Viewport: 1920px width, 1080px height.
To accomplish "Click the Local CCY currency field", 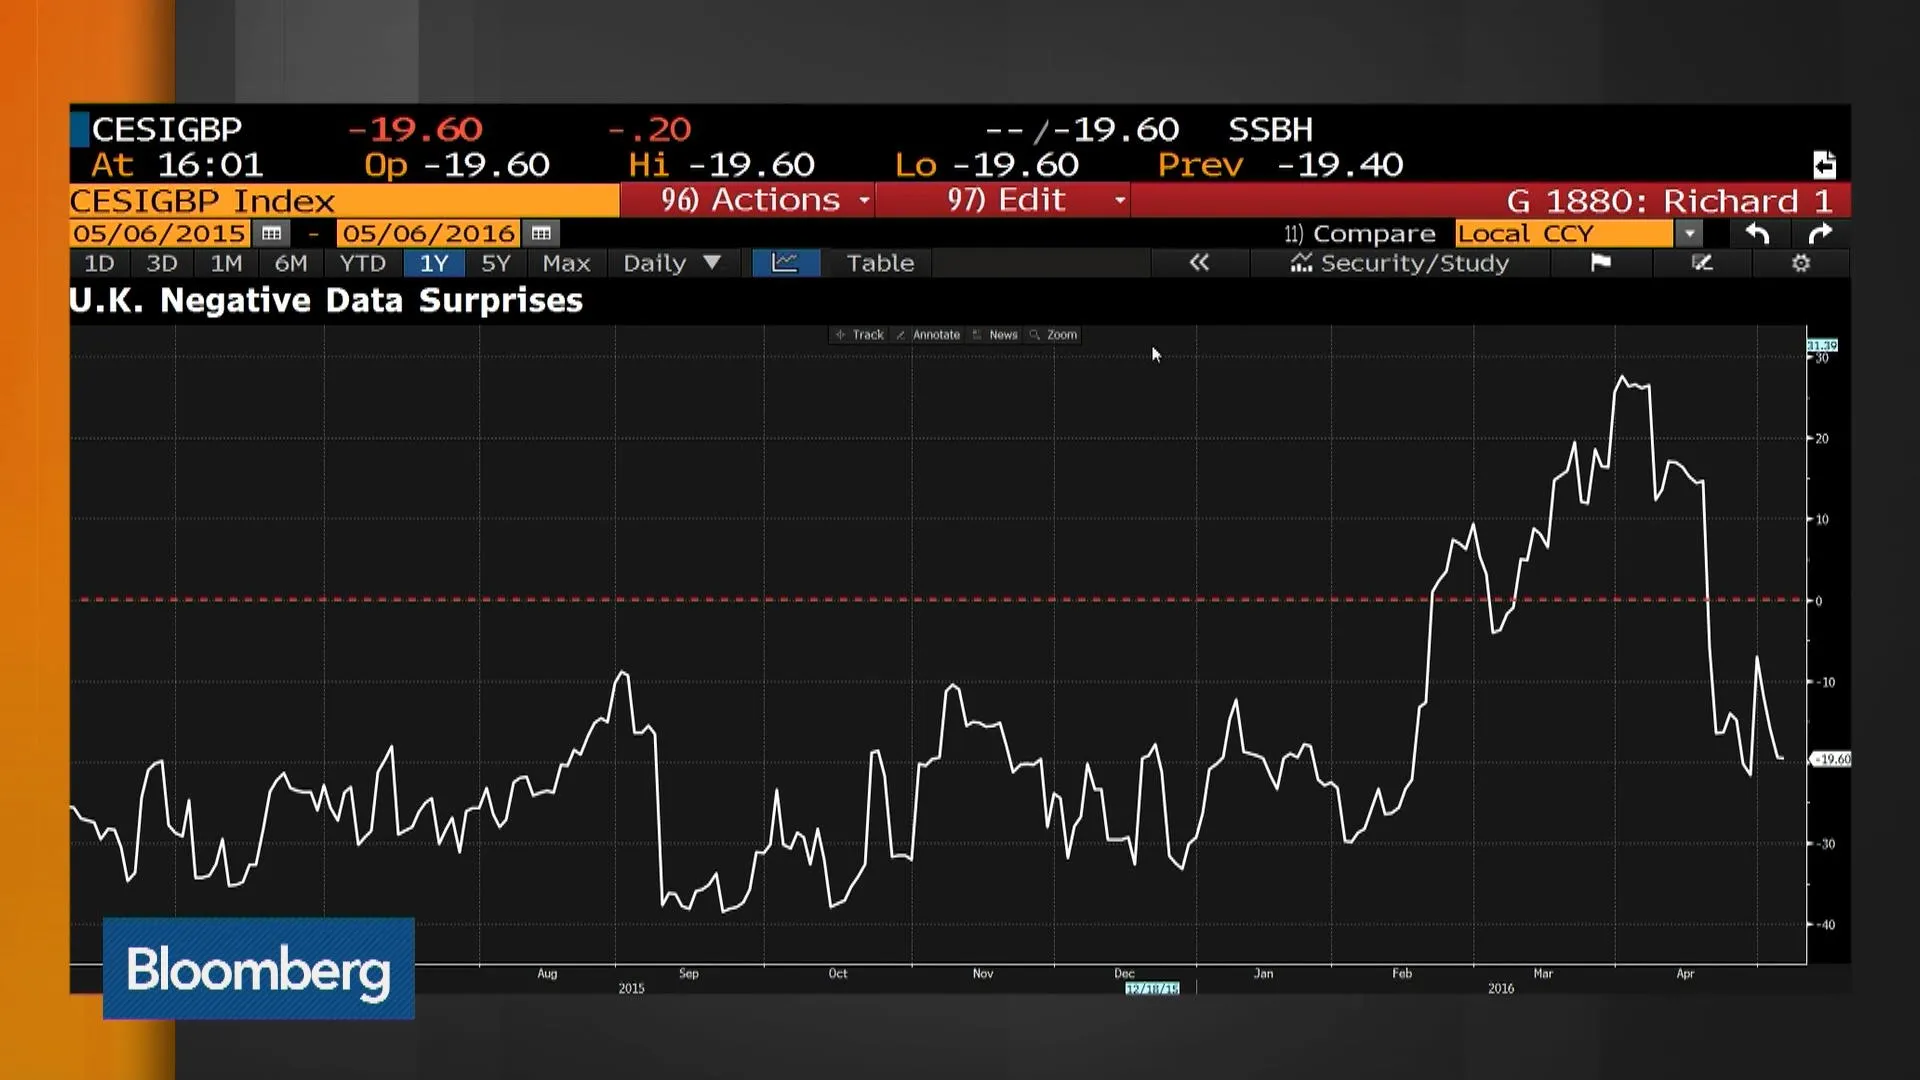I will tap(1564, 233).
